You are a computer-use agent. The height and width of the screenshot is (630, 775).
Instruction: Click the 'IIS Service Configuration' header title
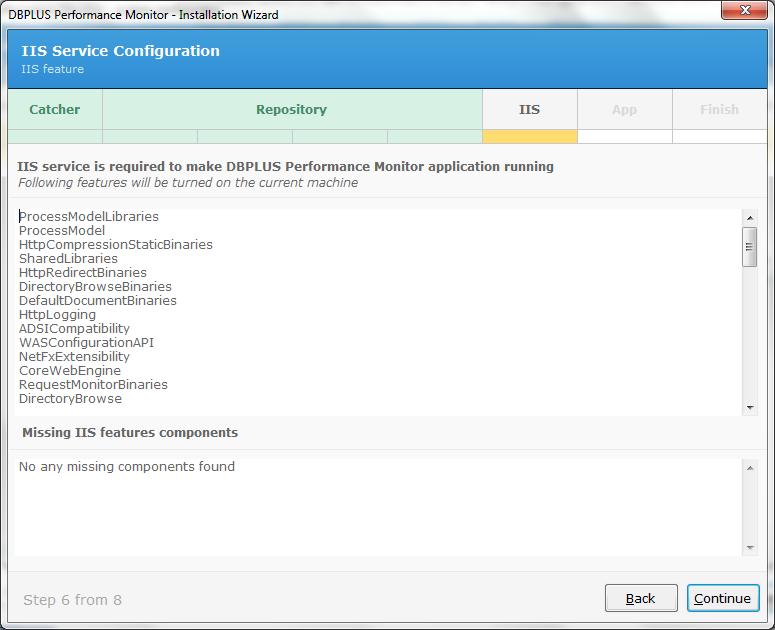120,51
